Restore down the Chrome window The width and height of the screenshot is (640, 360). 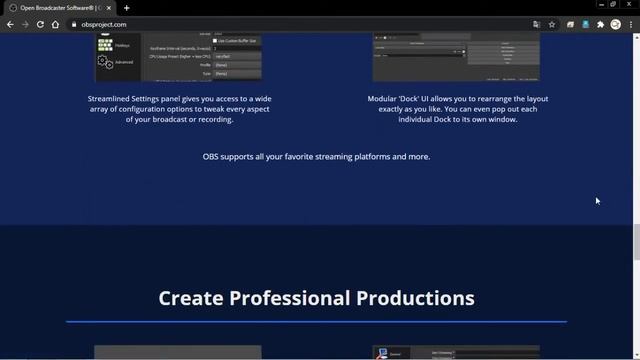point(613,4)
